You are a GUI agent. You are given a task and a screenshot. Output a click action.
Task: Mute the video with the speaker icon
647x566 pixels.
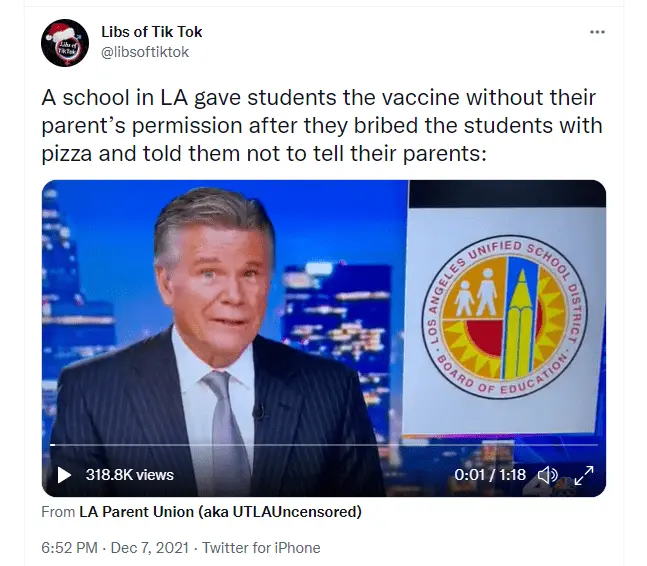pos(547,475)
